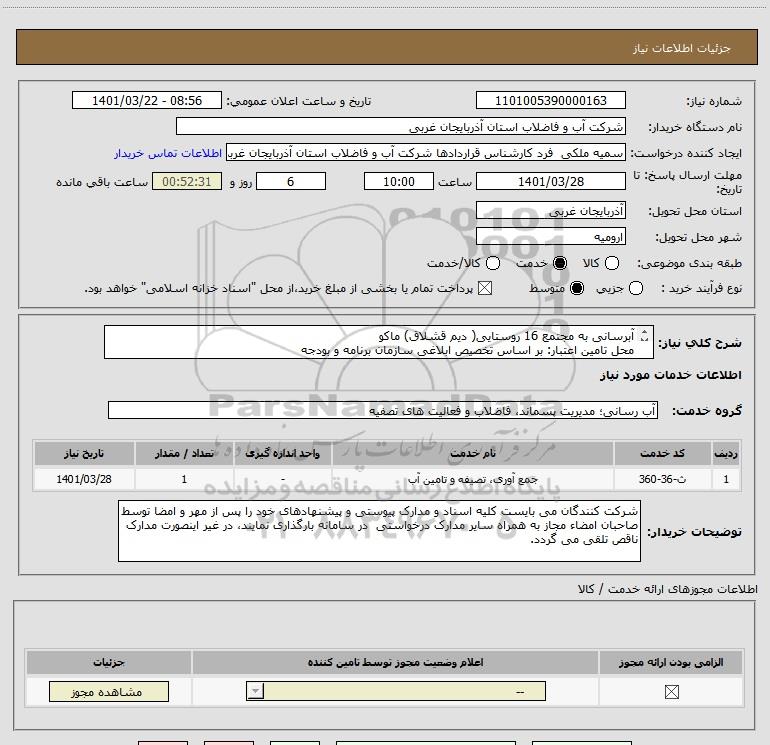Click the request creator field
The height and width of the screenshot is (745, 770).
tap(426, 153)
